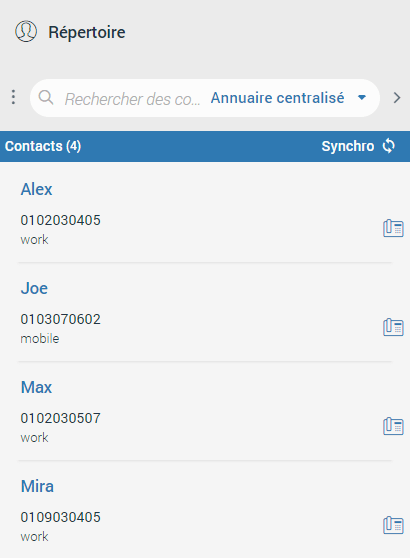
Task: Select Alex's number 0102030405
Action: click(x=61, y=220)
